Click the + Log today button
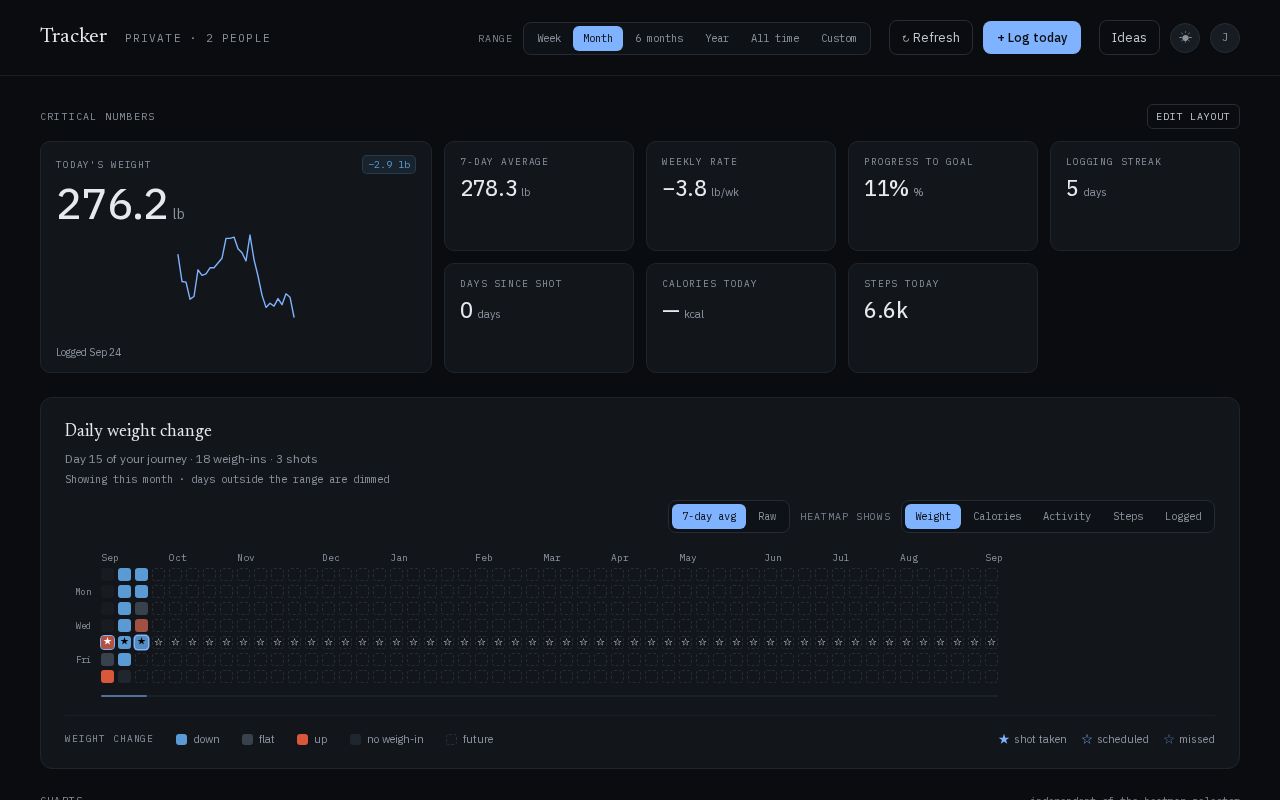This screenshot has height=800, width=1280. click(1032, 38)
